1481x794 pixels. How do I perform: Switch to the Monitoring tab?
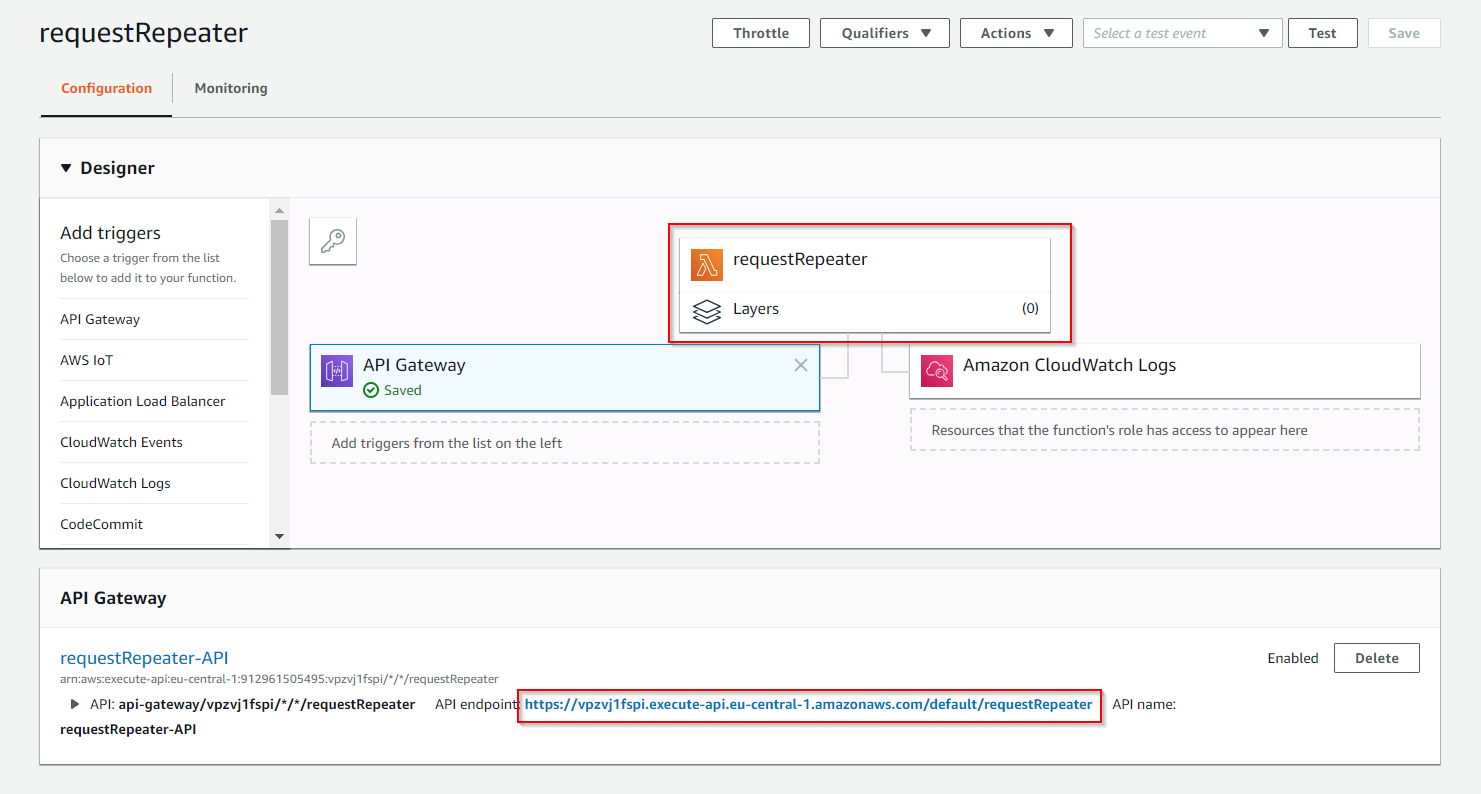230,88
